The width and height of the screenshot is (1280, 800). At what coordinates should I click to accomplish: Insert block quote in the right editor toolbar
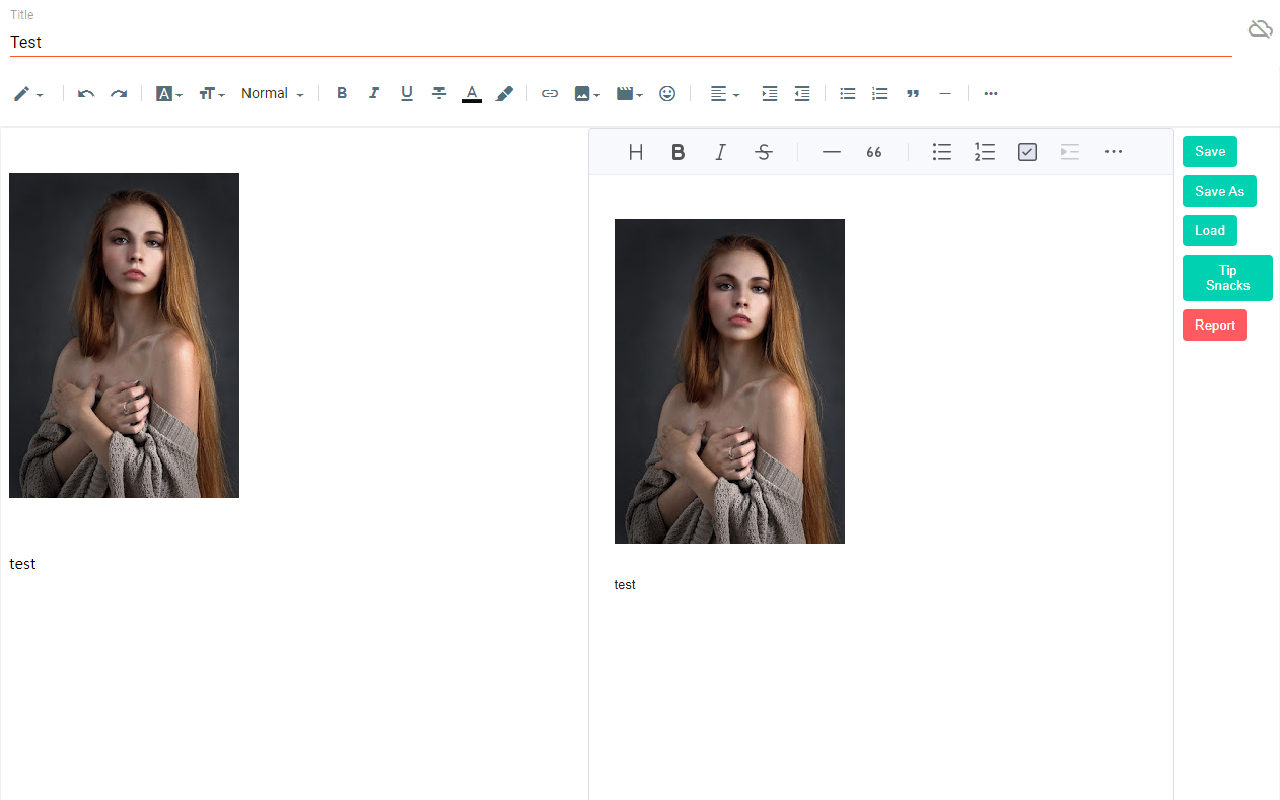coord(874,152)
